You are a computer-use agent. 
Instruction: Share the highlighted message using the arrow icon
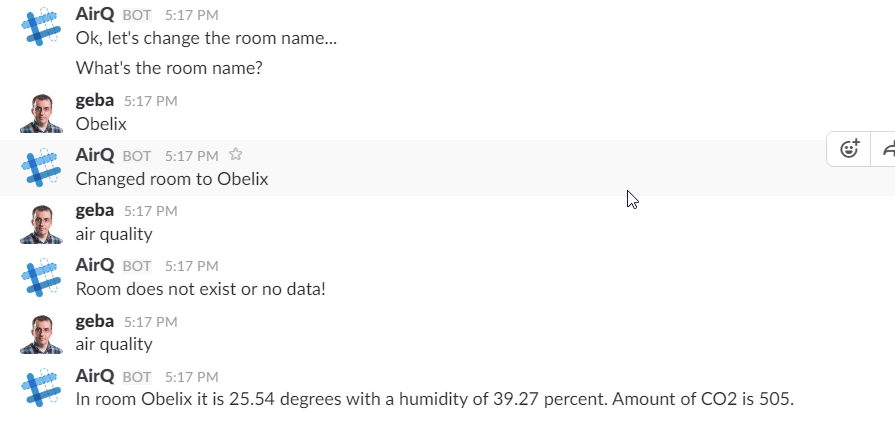coord(888,149)
